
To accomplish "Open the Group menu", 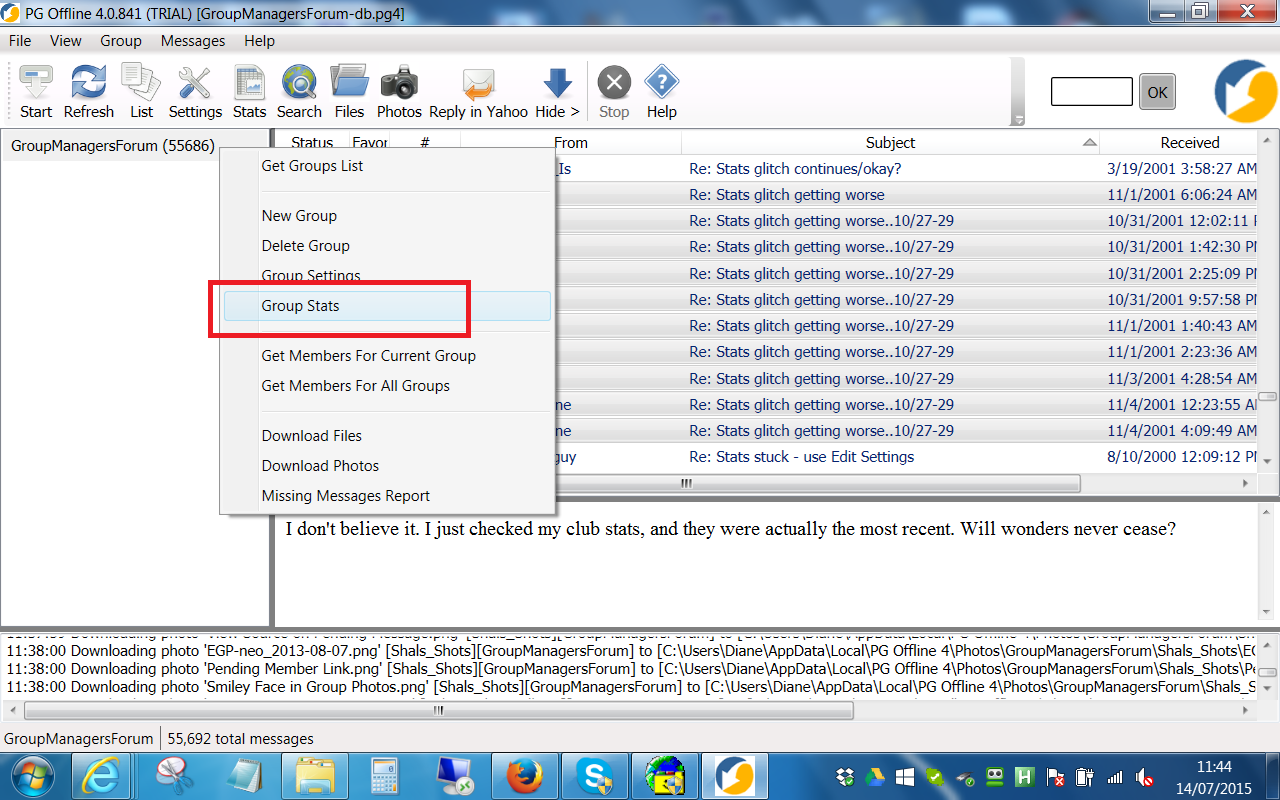I will tap(121, 41).
